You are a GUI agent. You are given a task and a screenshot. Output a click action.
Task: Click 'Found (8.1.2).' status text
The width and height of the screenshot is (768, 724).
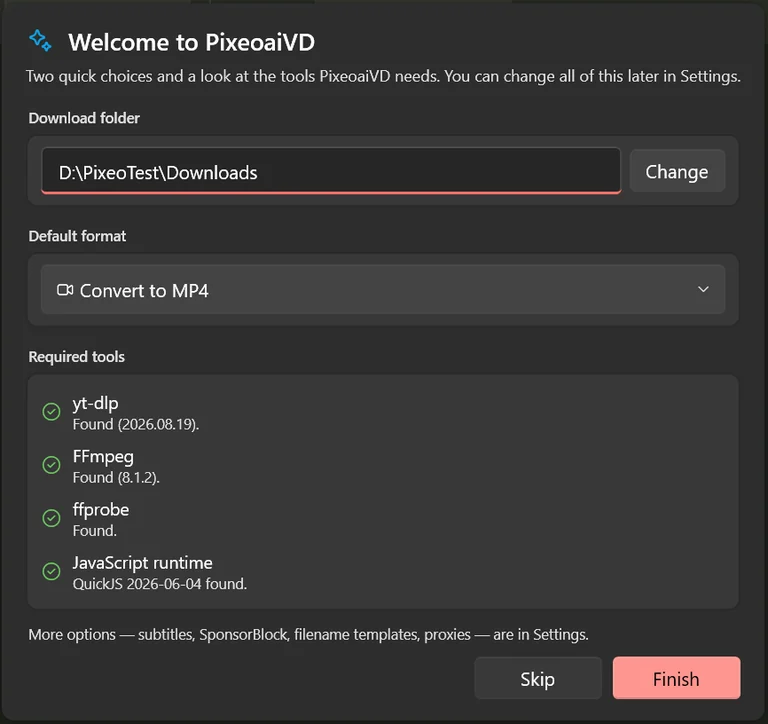(x=116, y=478)
